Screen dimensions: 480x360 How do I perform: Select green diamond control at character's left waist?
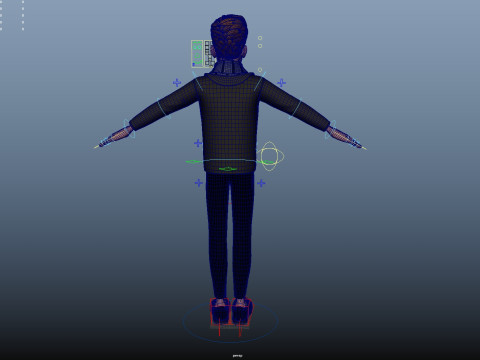coord(193,162)
